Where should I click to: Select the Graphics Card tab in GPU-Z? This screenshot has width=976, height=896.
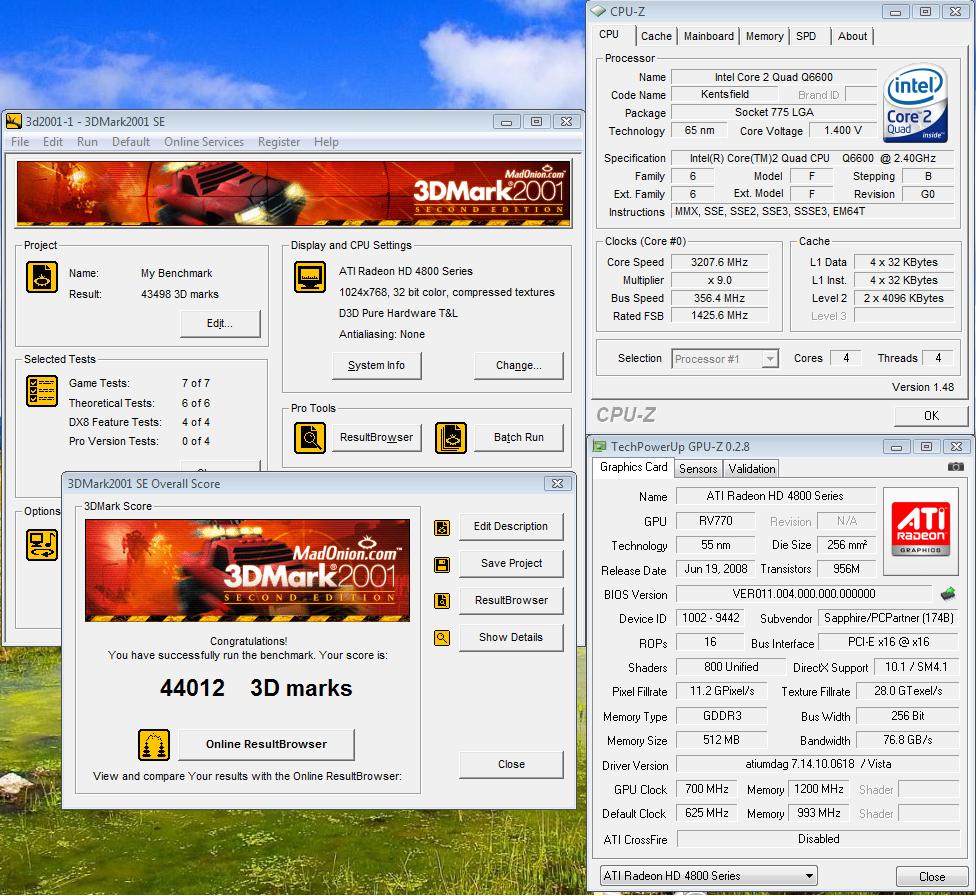[x=633, y=467]
